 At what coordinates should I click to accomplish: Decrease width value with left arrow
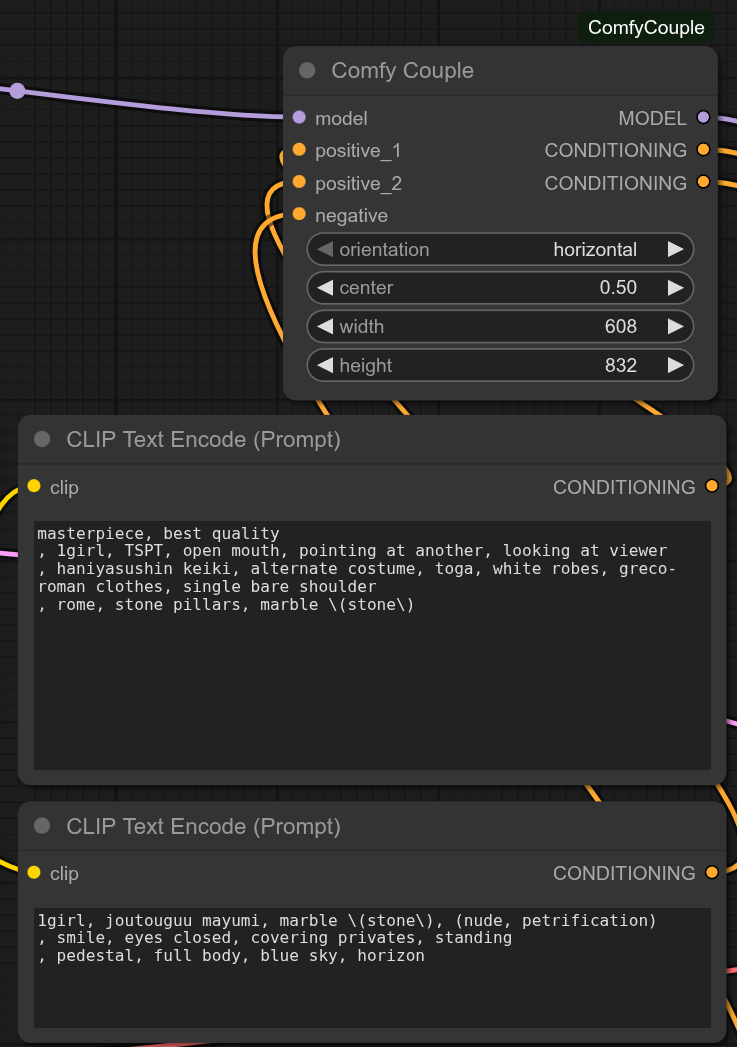pyautogui.click(x=325, y=327)
